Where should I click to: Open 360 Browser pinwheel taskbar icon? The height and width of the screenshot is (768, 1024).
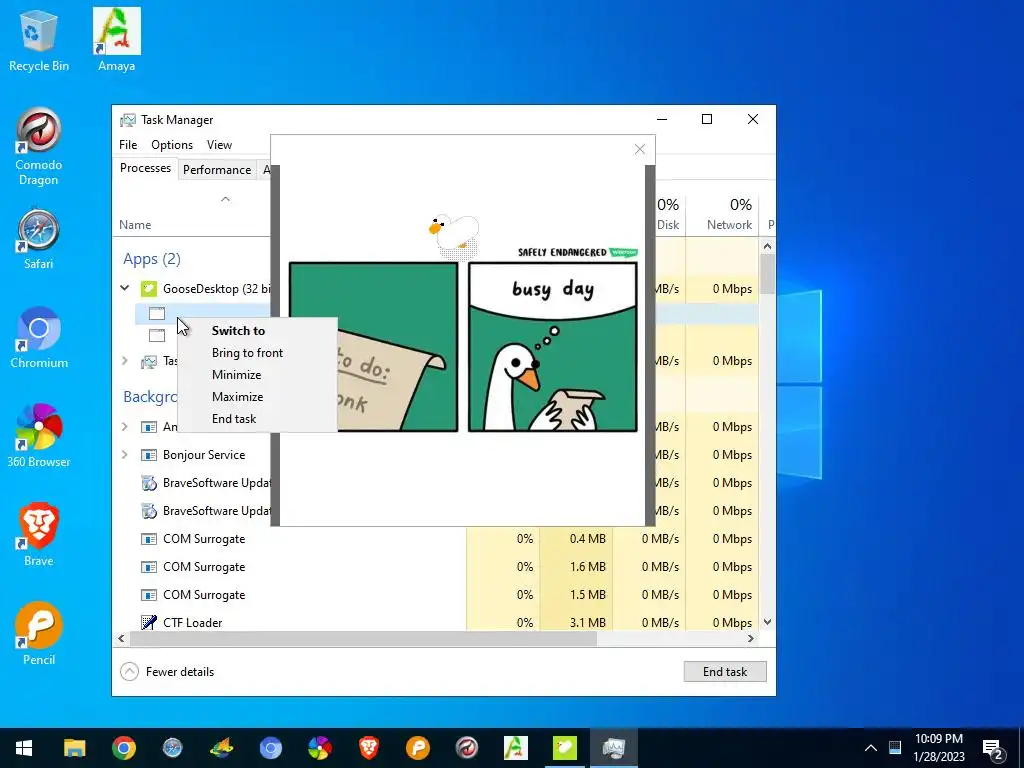319,748
